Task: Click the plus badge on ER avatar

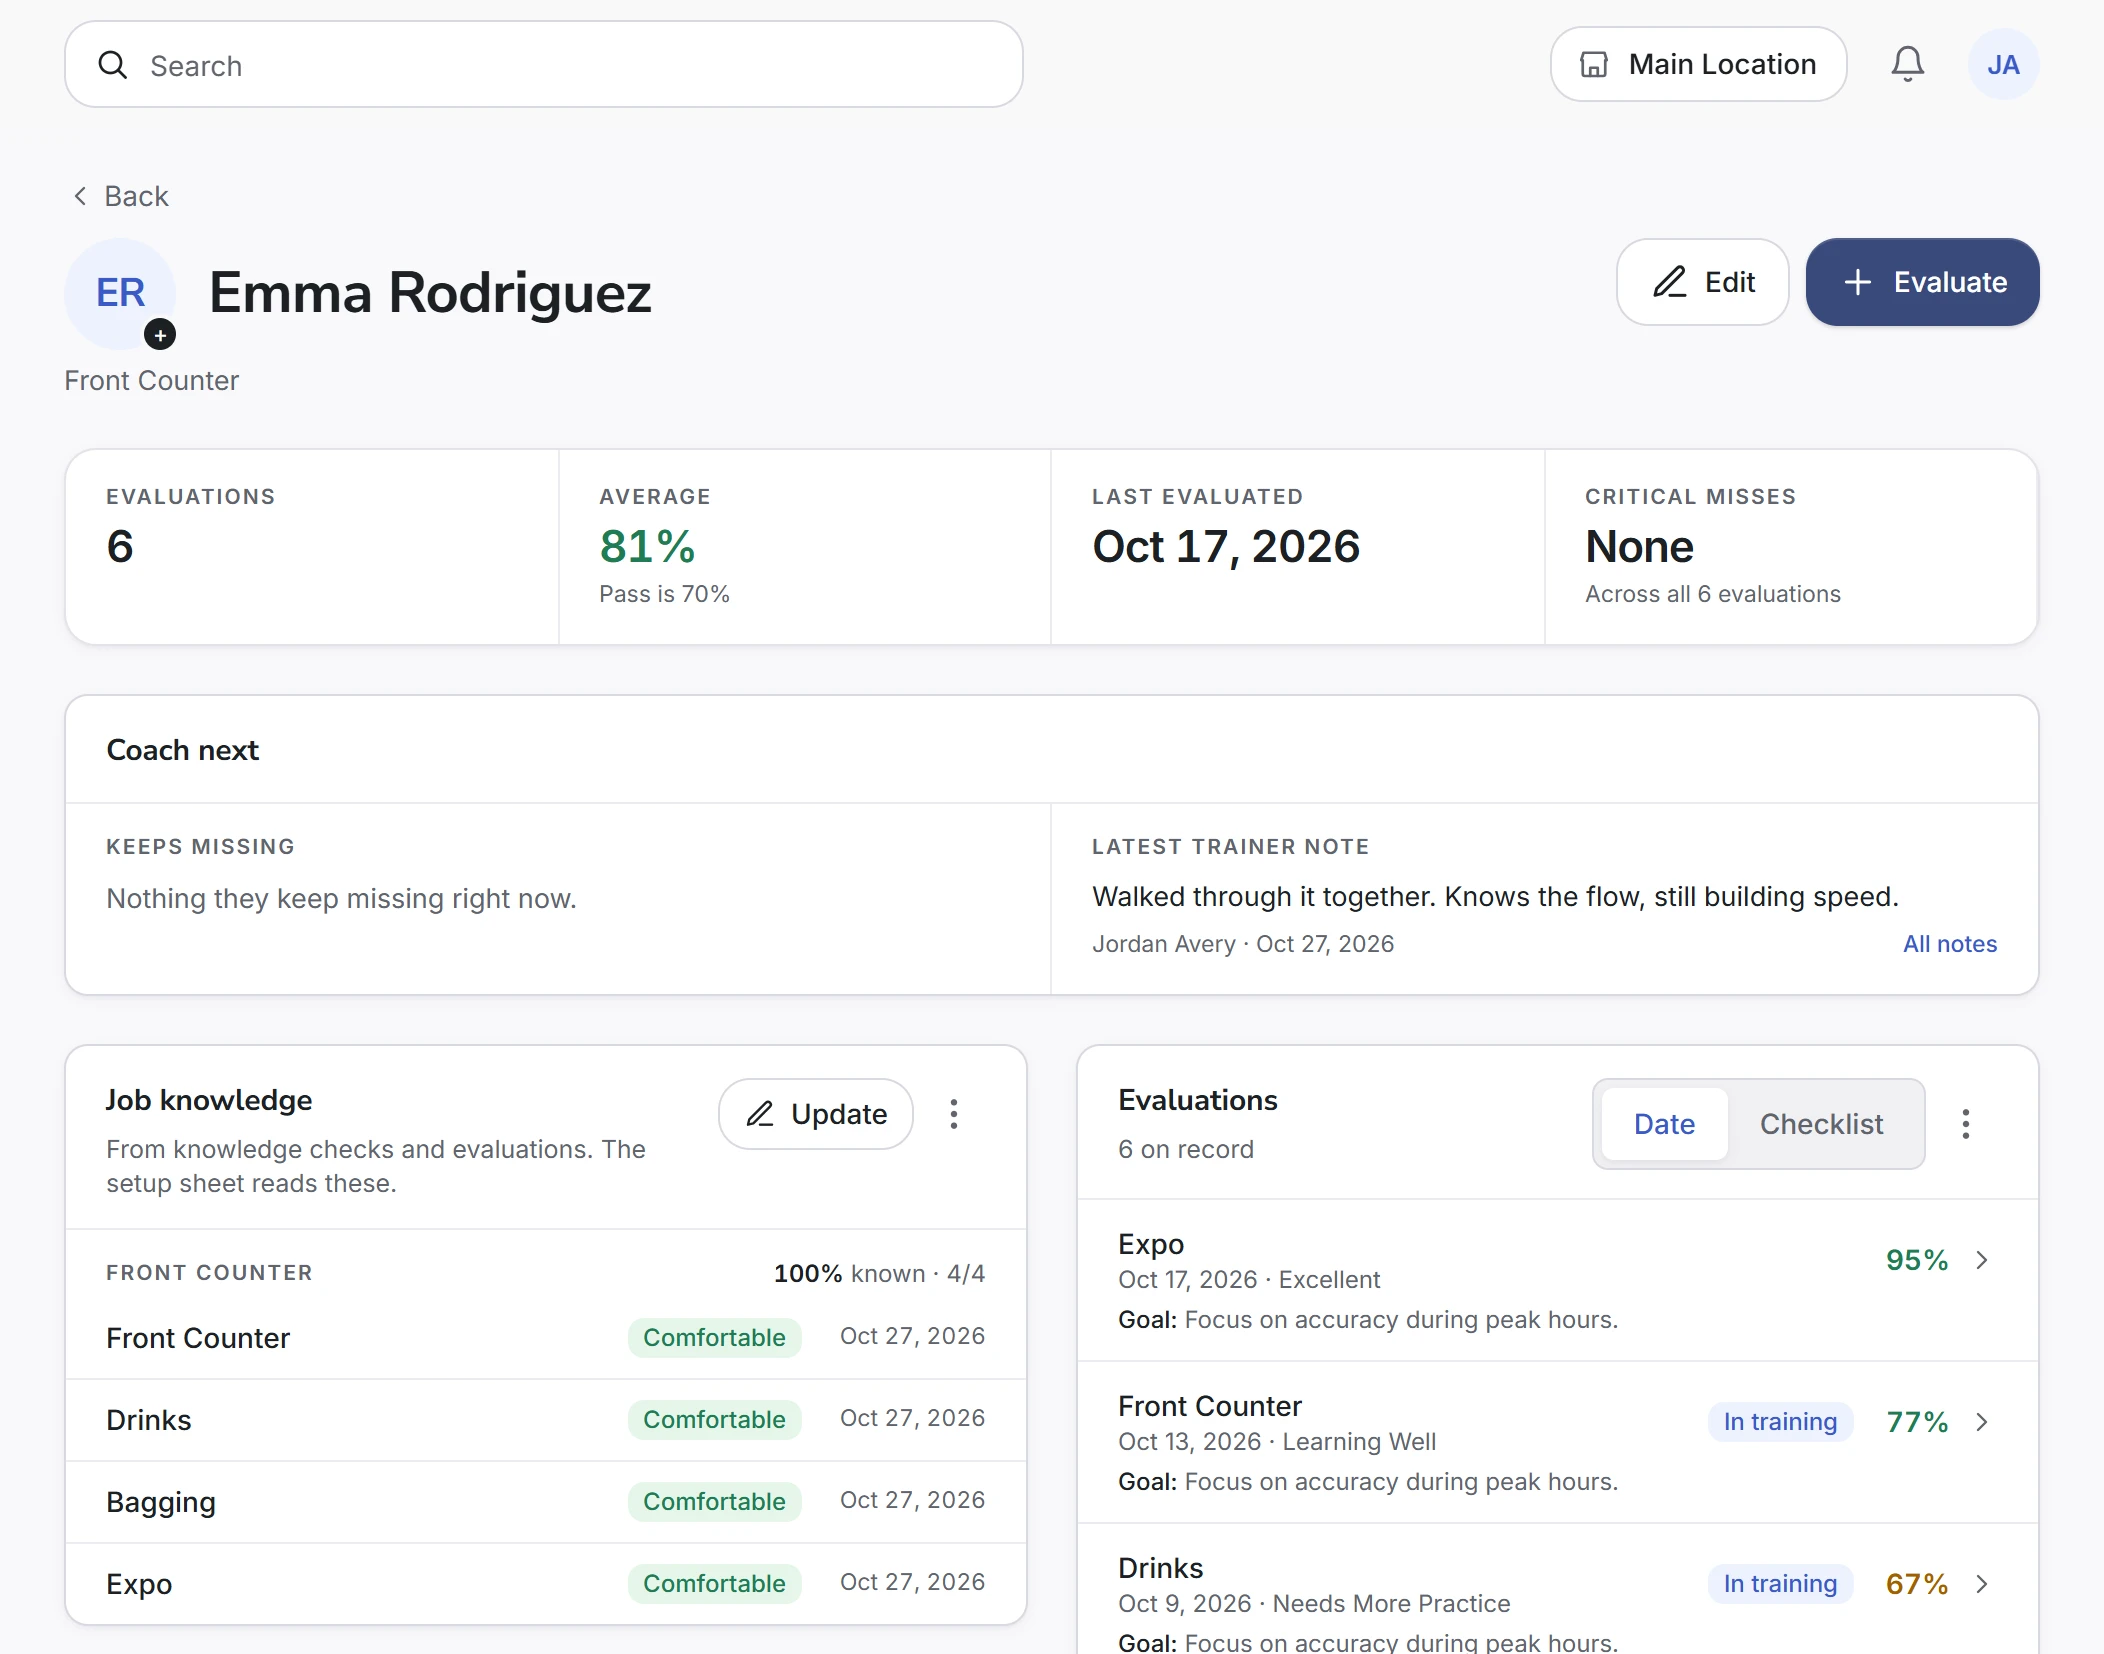Action: (160, 335)
